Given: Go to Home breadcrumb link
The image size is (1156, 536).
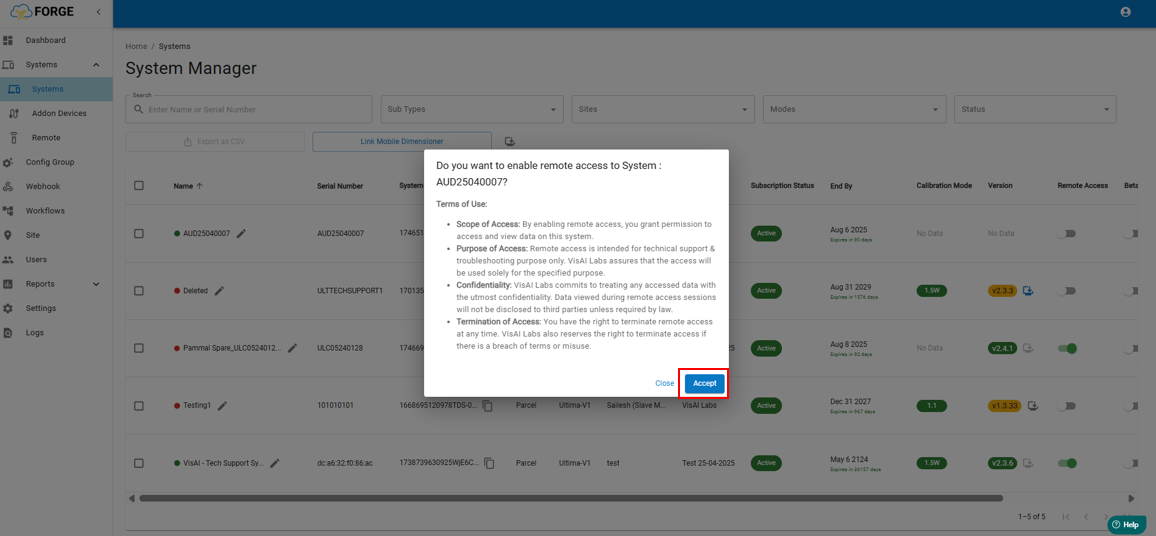Looking at the screenshot, I should coord(136,46).
